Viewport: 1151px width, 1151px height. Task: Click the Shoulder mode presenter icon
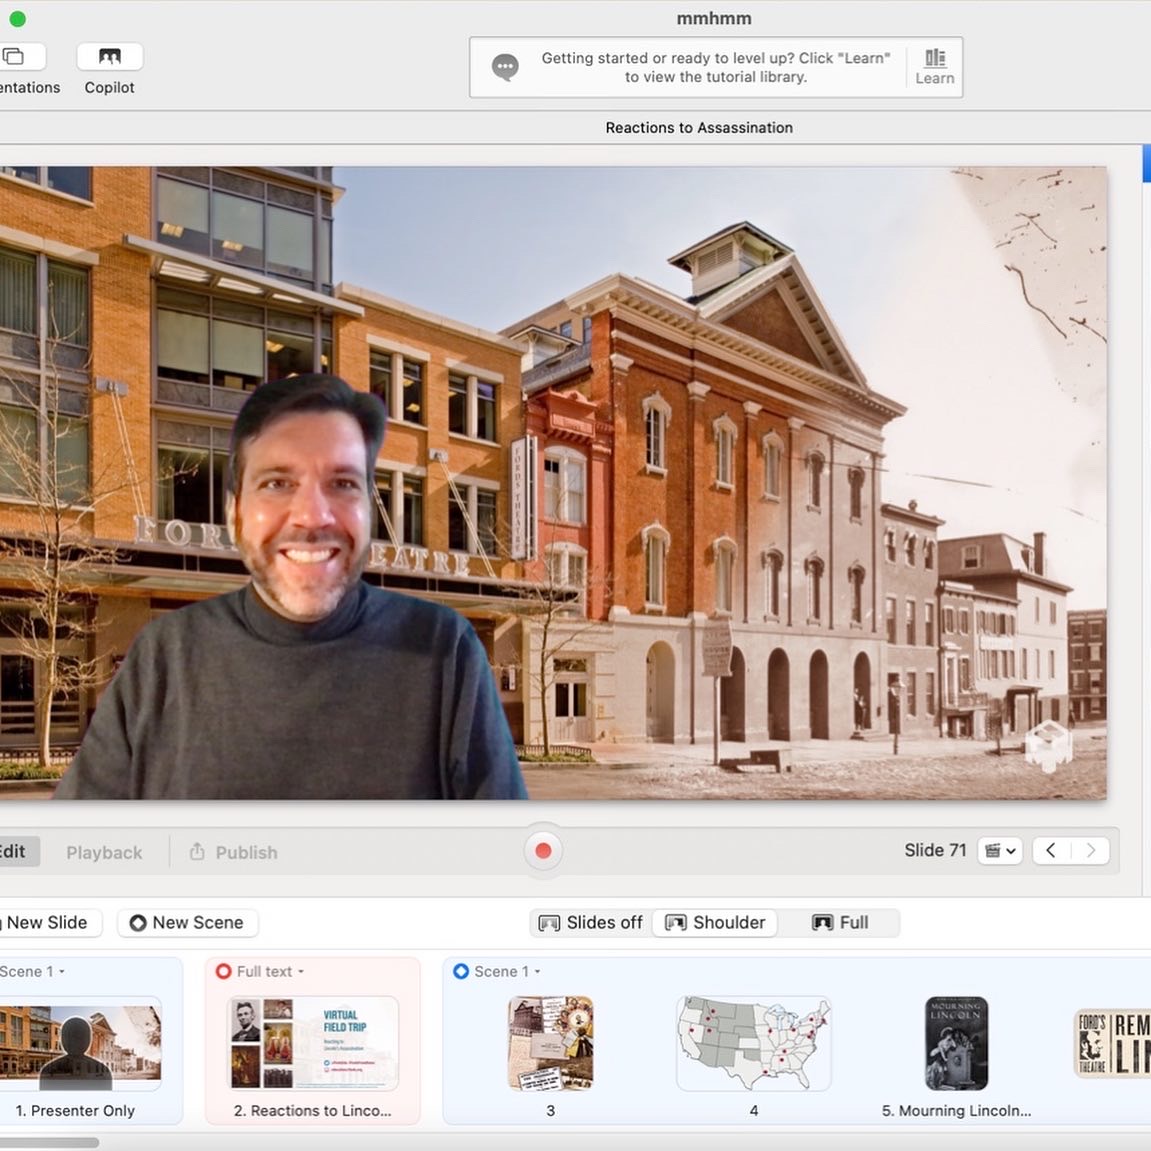coord(675,923)
